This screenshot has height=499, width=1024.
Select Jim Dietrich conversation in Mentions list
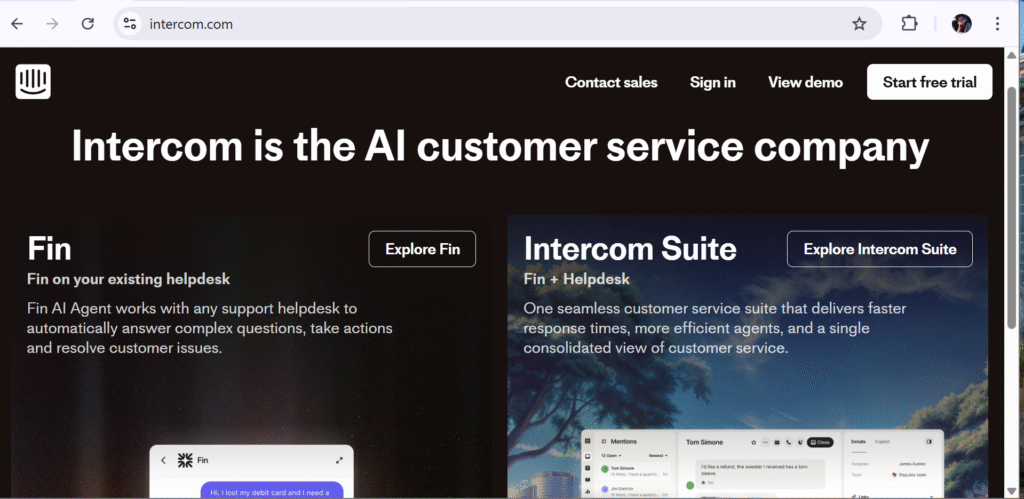click(635, 492)
